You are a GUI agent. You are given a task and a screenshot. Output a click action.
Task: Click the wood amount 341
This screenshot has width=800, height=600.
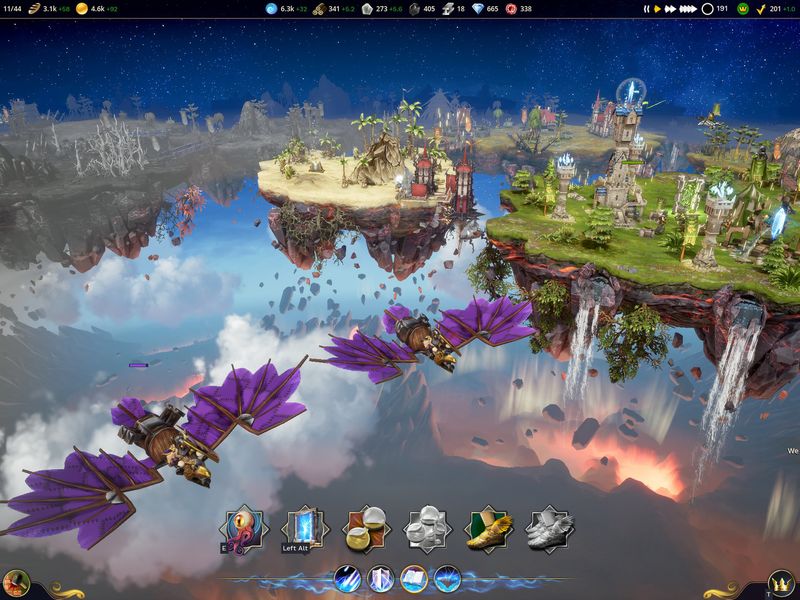coord(334,9)
